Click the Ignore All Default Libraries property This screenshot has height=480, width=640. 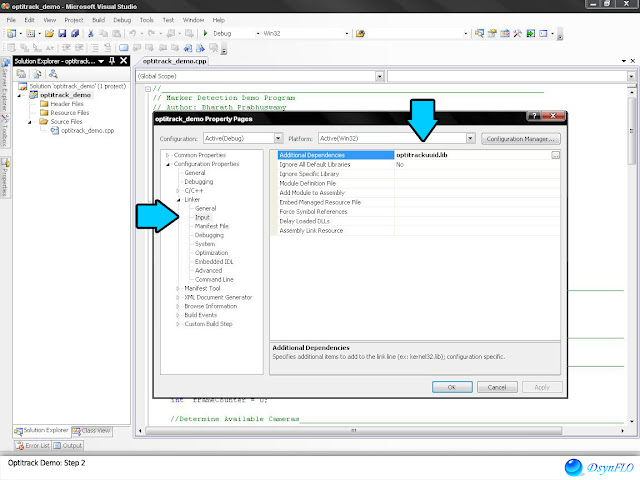[315, 164]
